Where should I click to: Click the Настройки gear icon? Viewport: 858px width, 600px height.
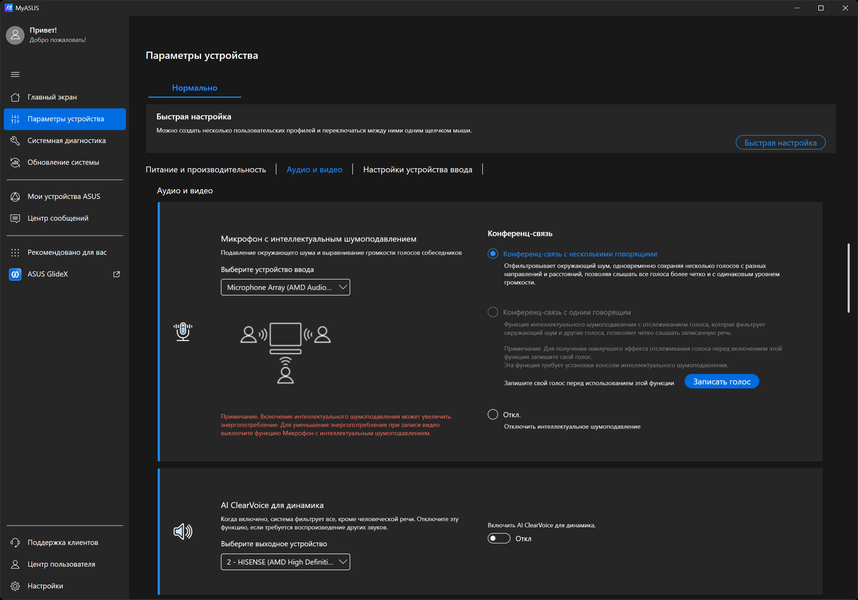pos(15,586)
